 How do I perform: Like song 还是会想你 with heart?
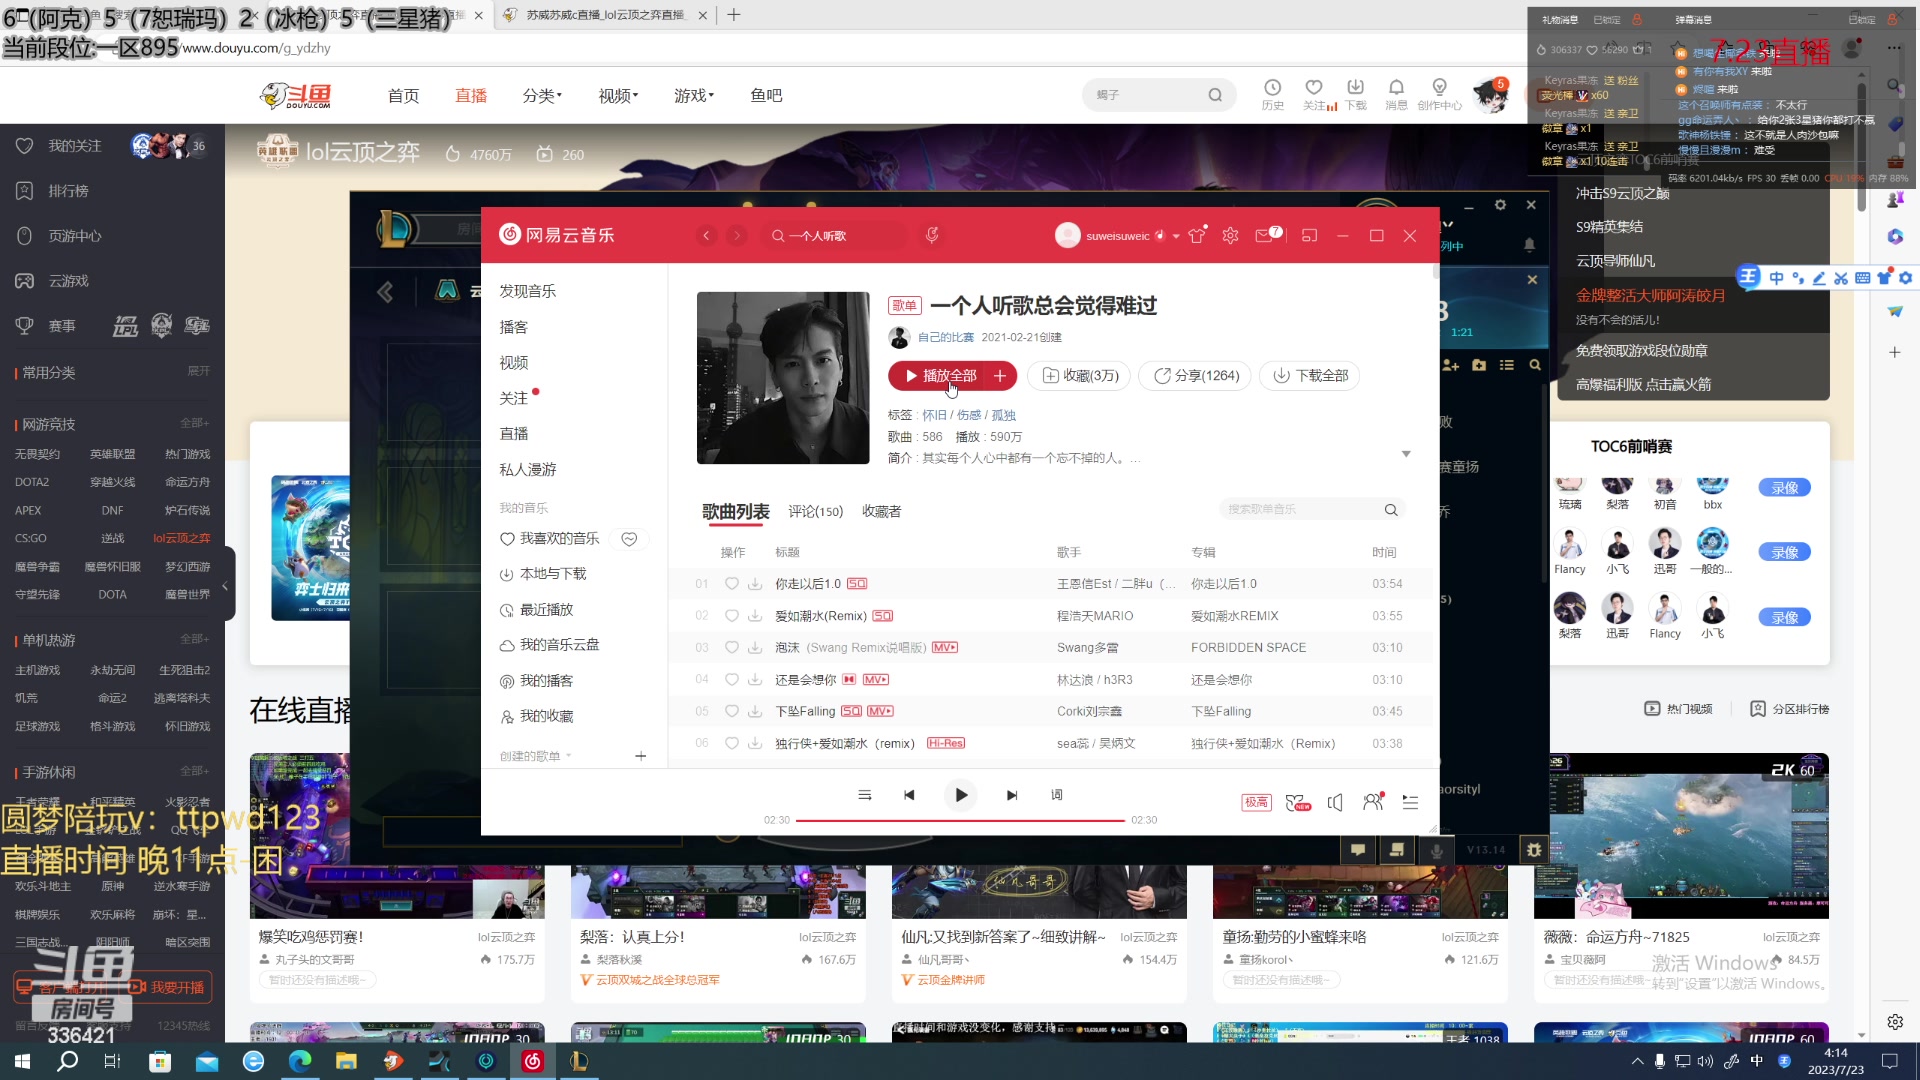pos(732,680)
